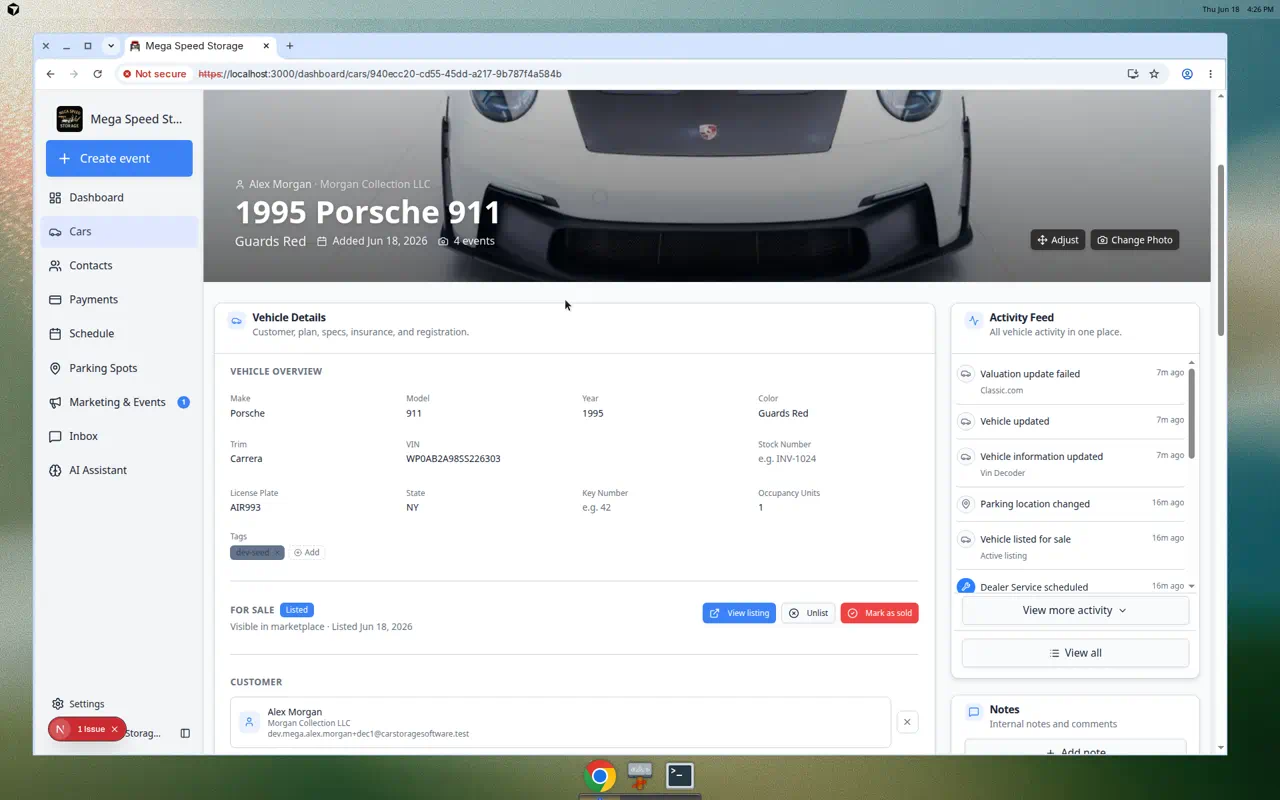1280x800 pixels.
Task: Open Settings in the sidebar
Action: pos(78,704)
